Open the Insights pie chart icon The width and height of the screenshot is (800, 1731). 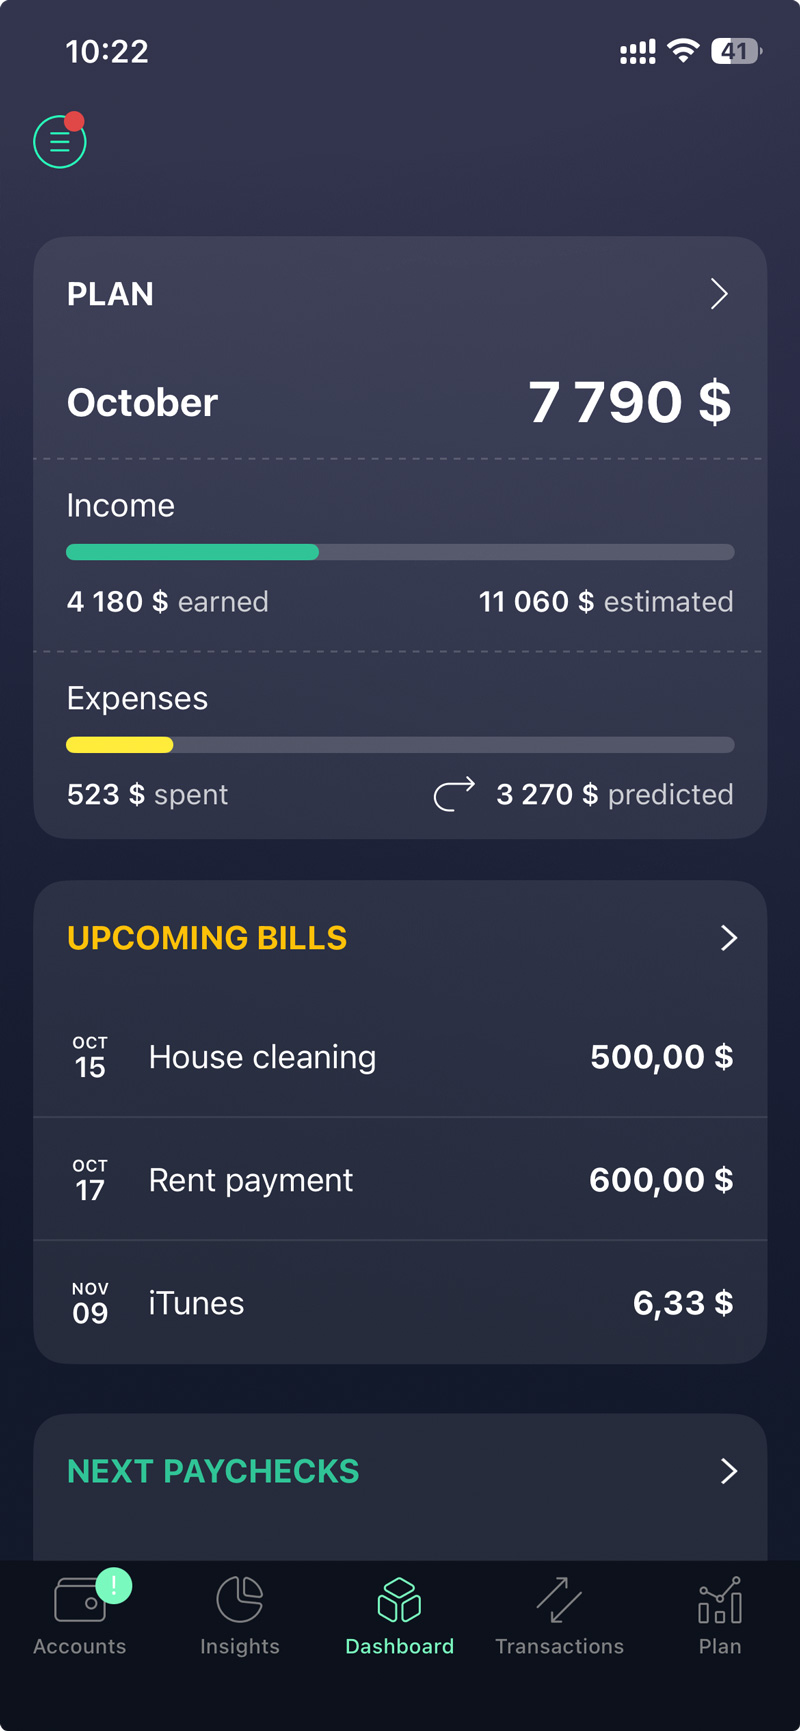240,1599
